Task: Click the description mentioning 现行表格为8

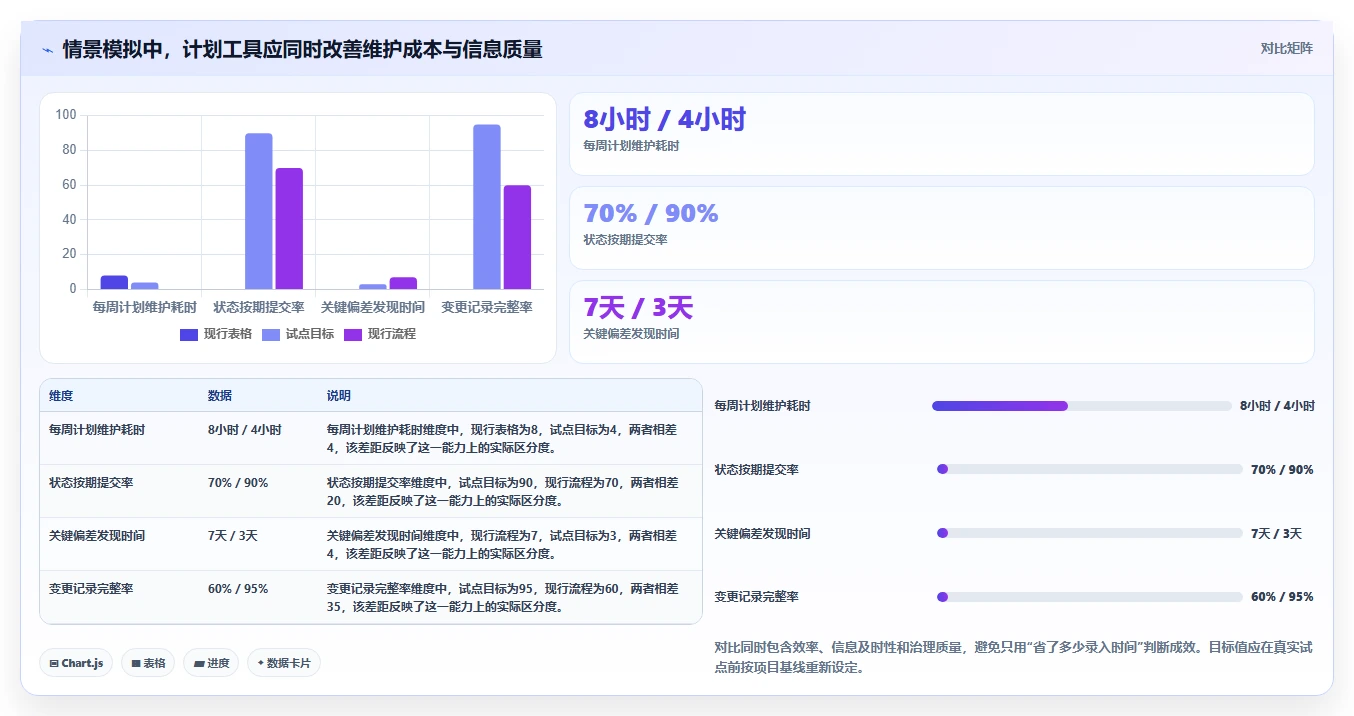Action: point(502,439)
